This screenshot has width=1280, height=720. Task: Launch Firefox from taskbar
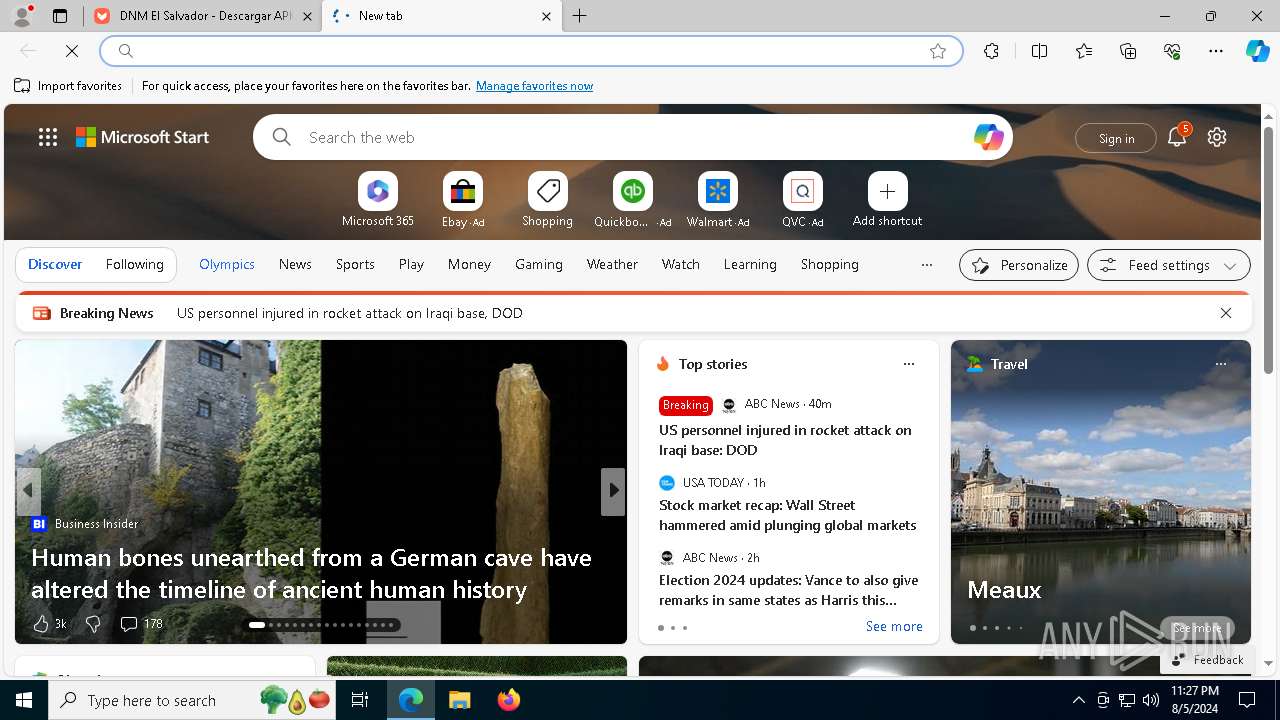click(x=509, y=700)
